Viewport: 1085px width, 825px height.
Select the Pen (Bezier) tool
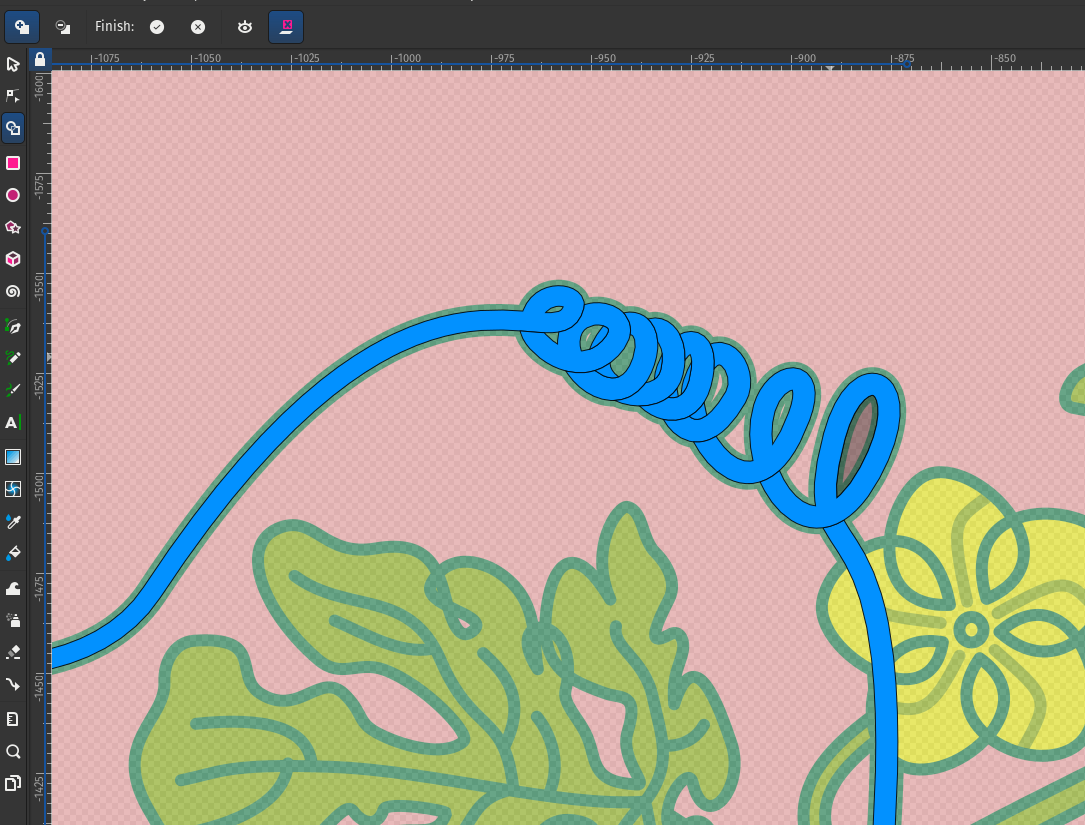pos(13,326)
